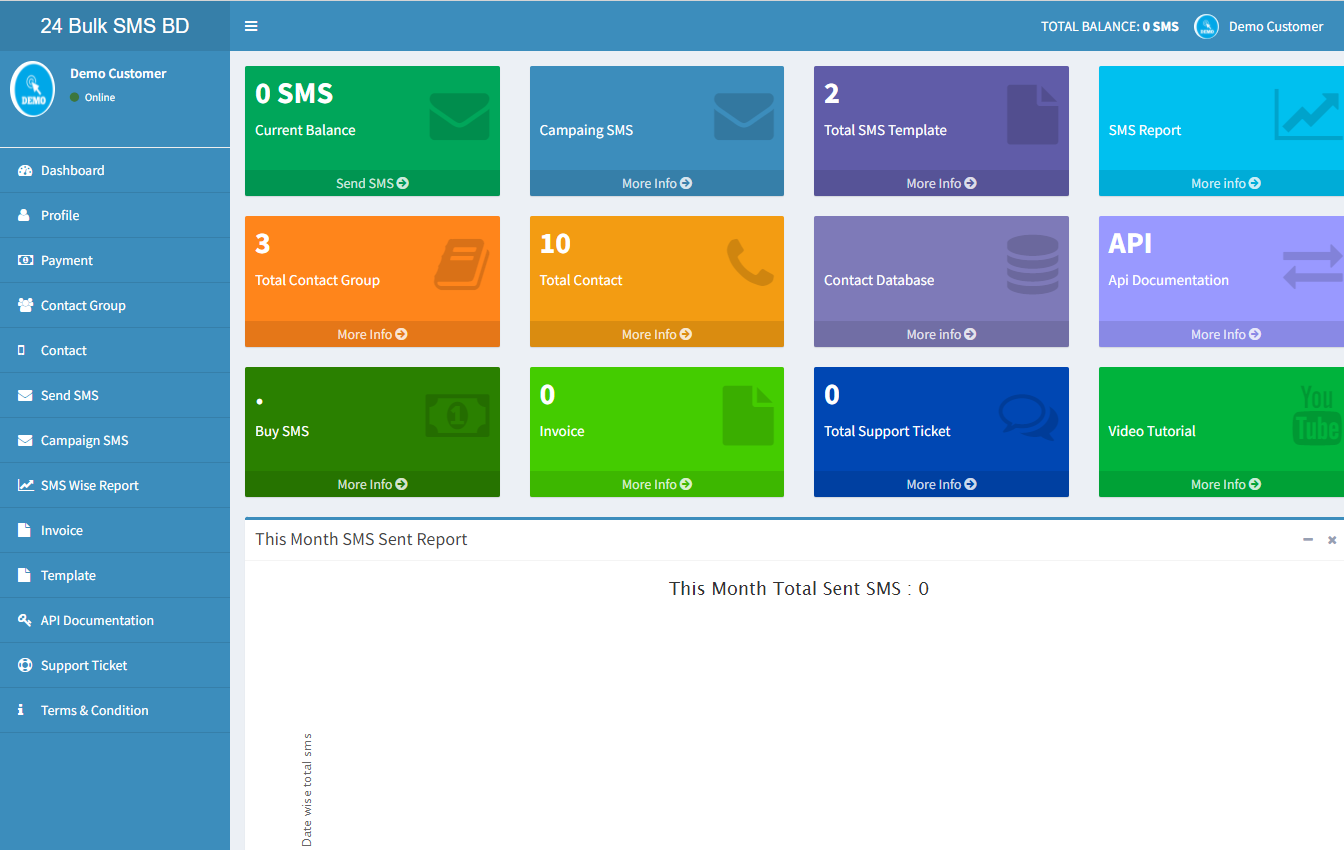Close the This Month SMS Sent Report panel
The width and height of the screenshot is (1344, 850).
[1331, 540]
